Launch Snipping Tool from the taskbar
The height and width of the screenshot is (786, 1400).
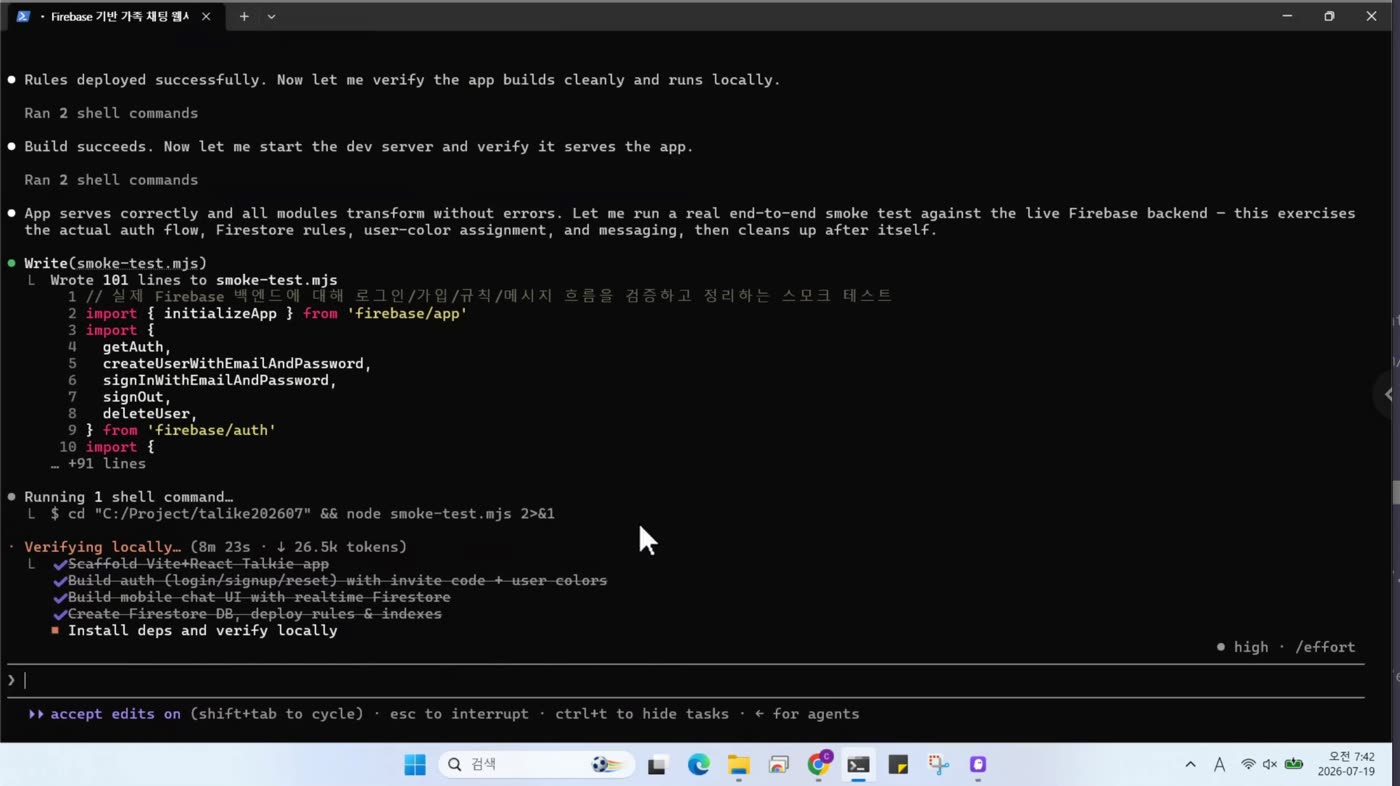938,765
